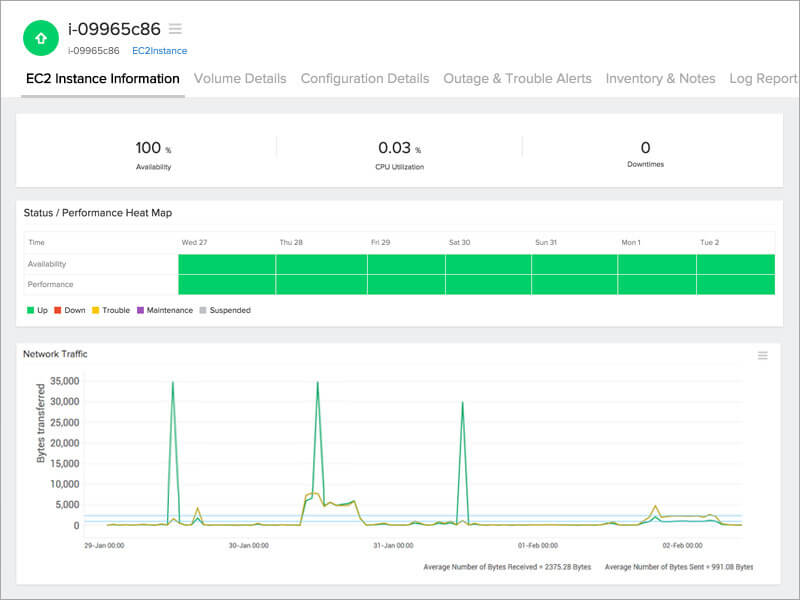Open the Configuration Details tab
The width and height of the screenshot is (800, 600).
(365, 79)
